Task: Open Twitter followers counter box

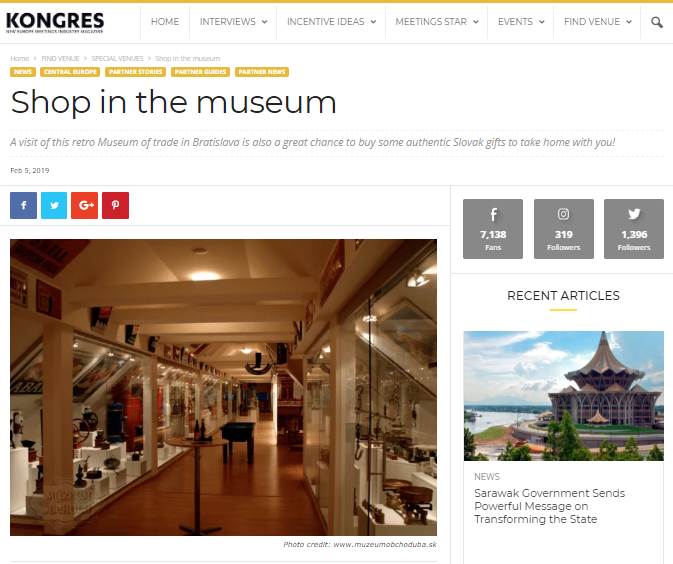Action: click(x=634, y=229)
